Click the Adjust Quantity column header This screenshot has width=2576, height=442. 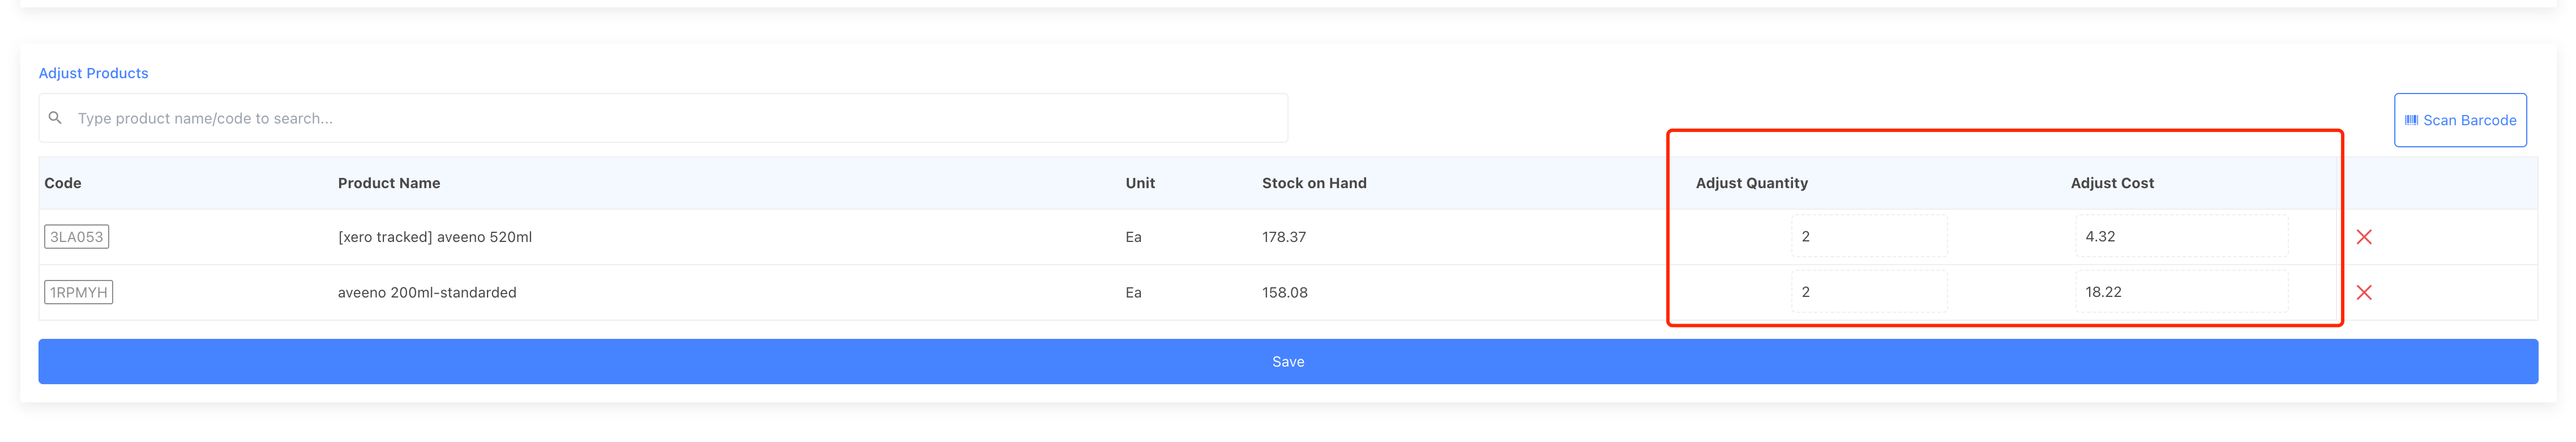click(x=1752, y=183)
